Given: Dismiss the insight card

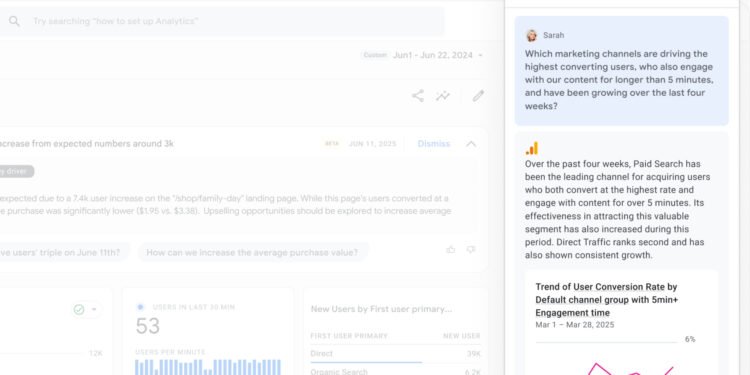Looking at the screenshot, I should 433,143.
